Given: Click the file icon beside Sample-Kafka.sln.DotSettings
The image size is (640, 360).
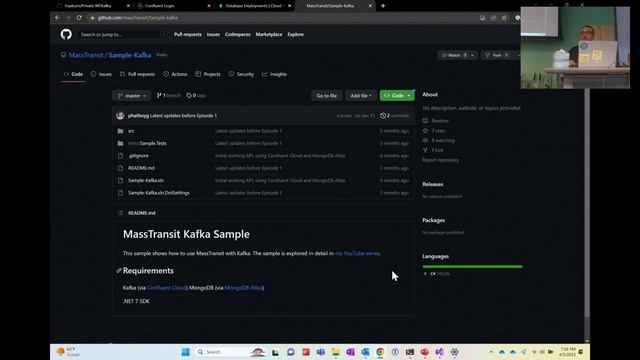Looking at the screenshot, I should (120, 193).
